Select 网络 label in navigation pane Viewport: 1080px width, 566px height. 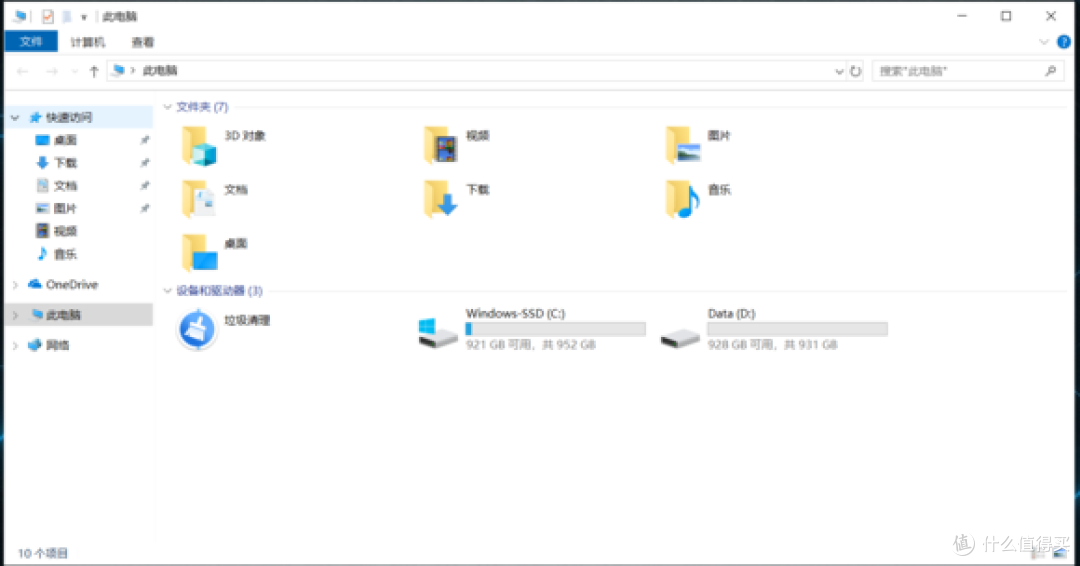coord(57,345)
